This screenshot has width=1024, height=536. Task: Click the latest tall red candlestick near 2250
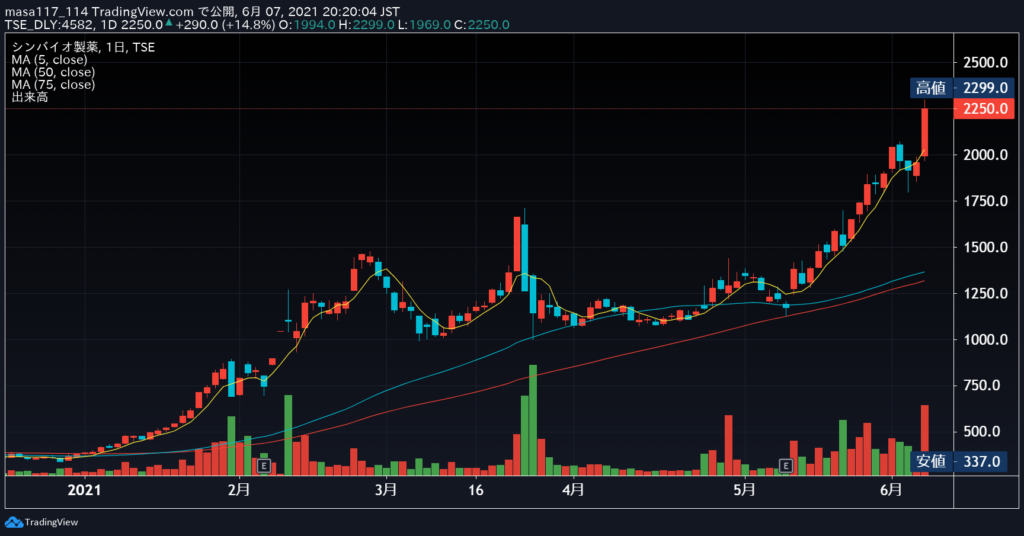[925, 131]
